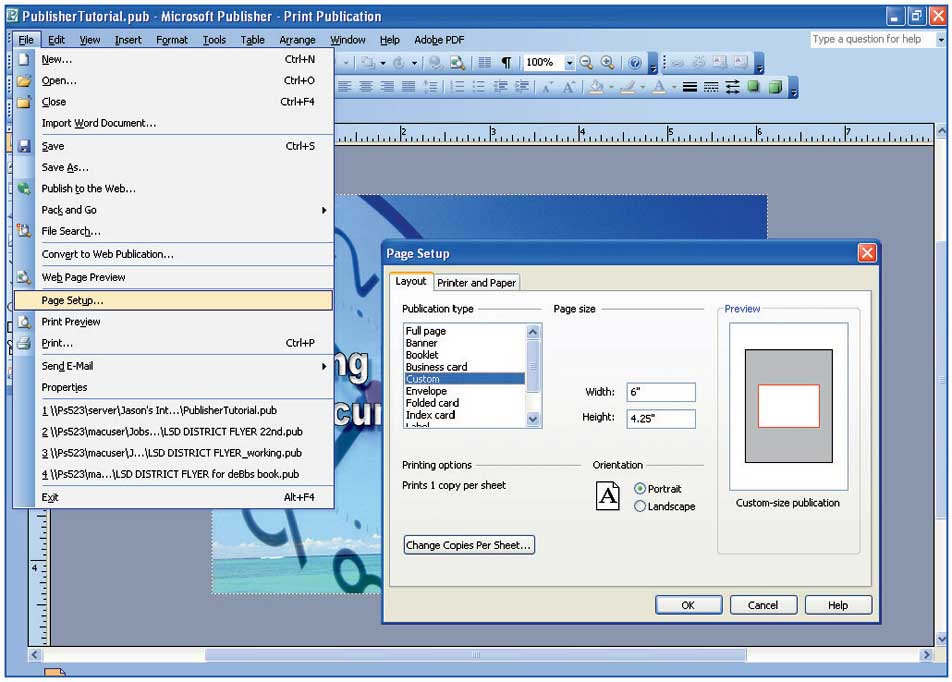Open the Adobe PDF menu
Screen dimensions: 952x682
pyautogui.click(x=439, y=40)
